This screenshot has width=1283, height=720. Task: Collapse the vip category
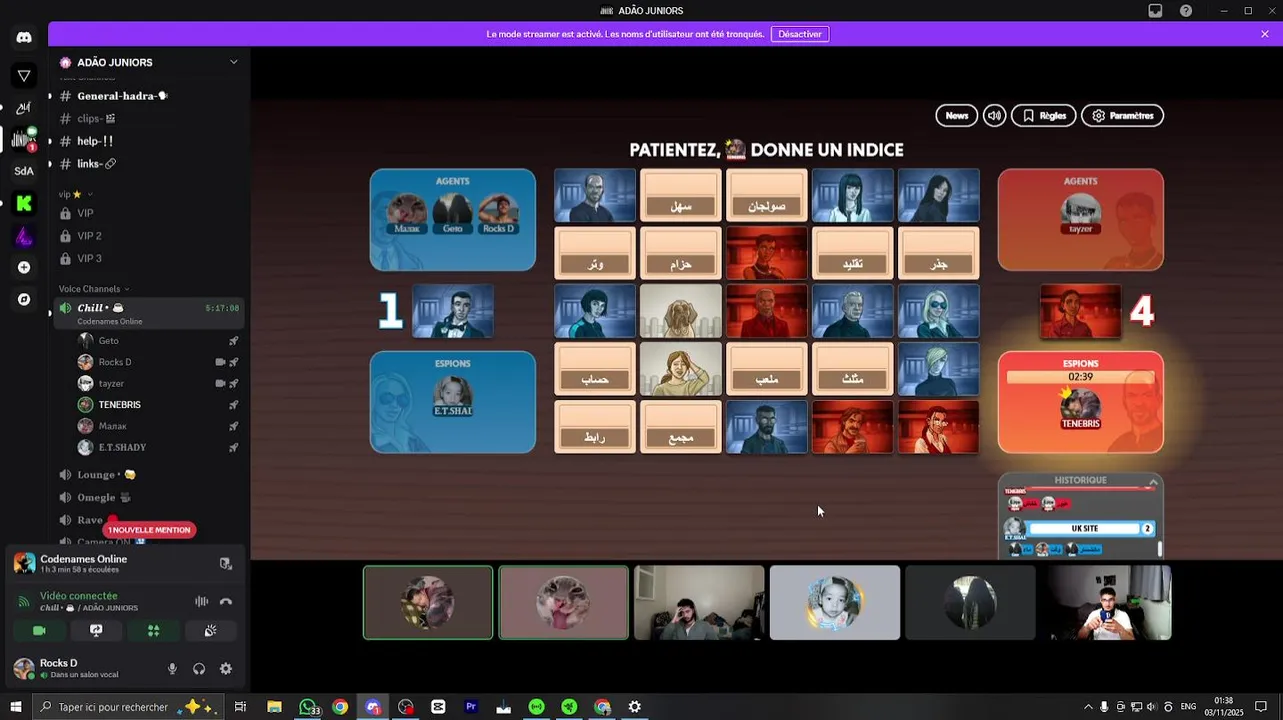click(x=75, y=194)
